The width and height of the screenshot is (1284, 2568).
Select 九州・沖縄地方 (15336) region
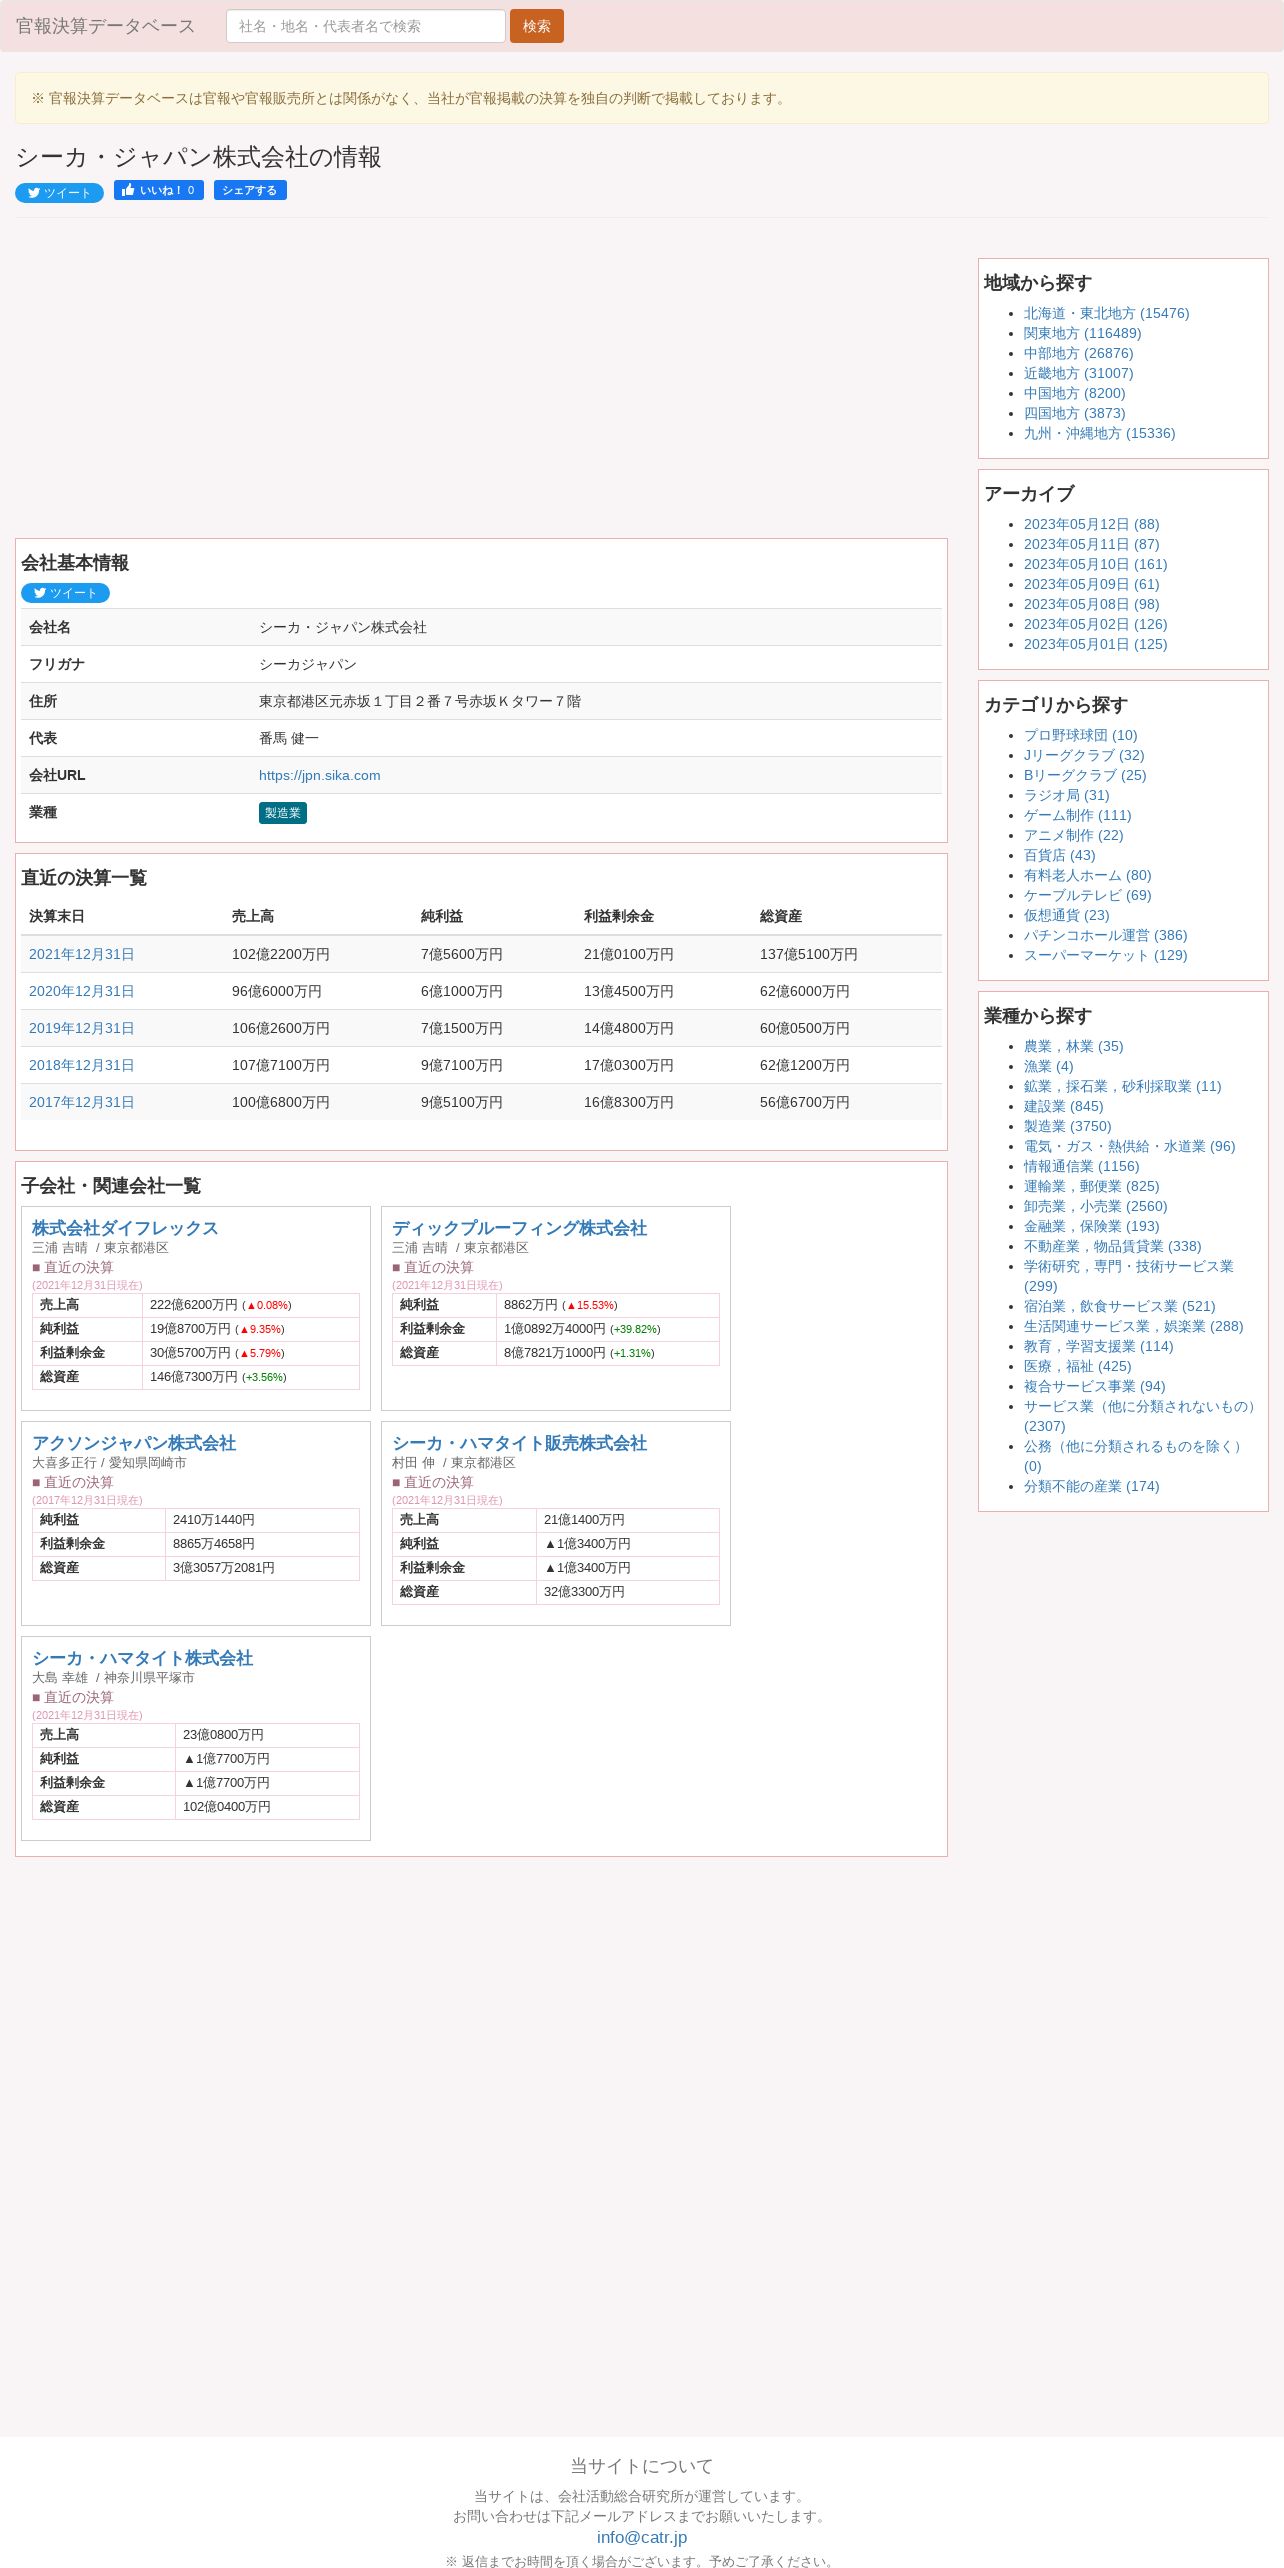[1099, 433]
